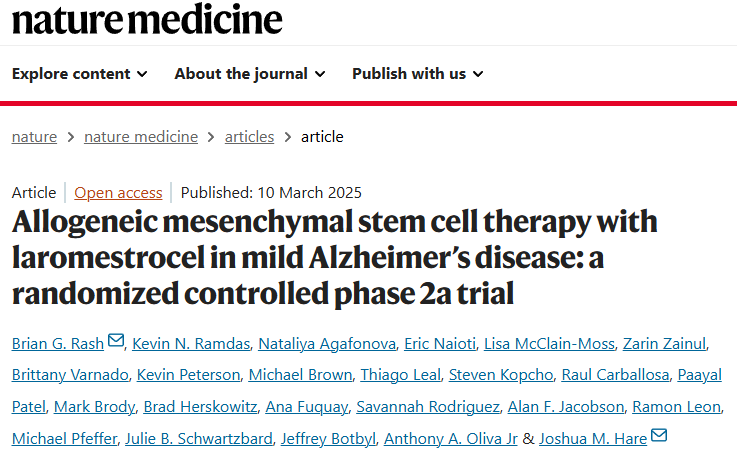Open the articles breadcrumb link
This screenshot has height=457, width=737.
pyautogui.click(x=249, y=137)
